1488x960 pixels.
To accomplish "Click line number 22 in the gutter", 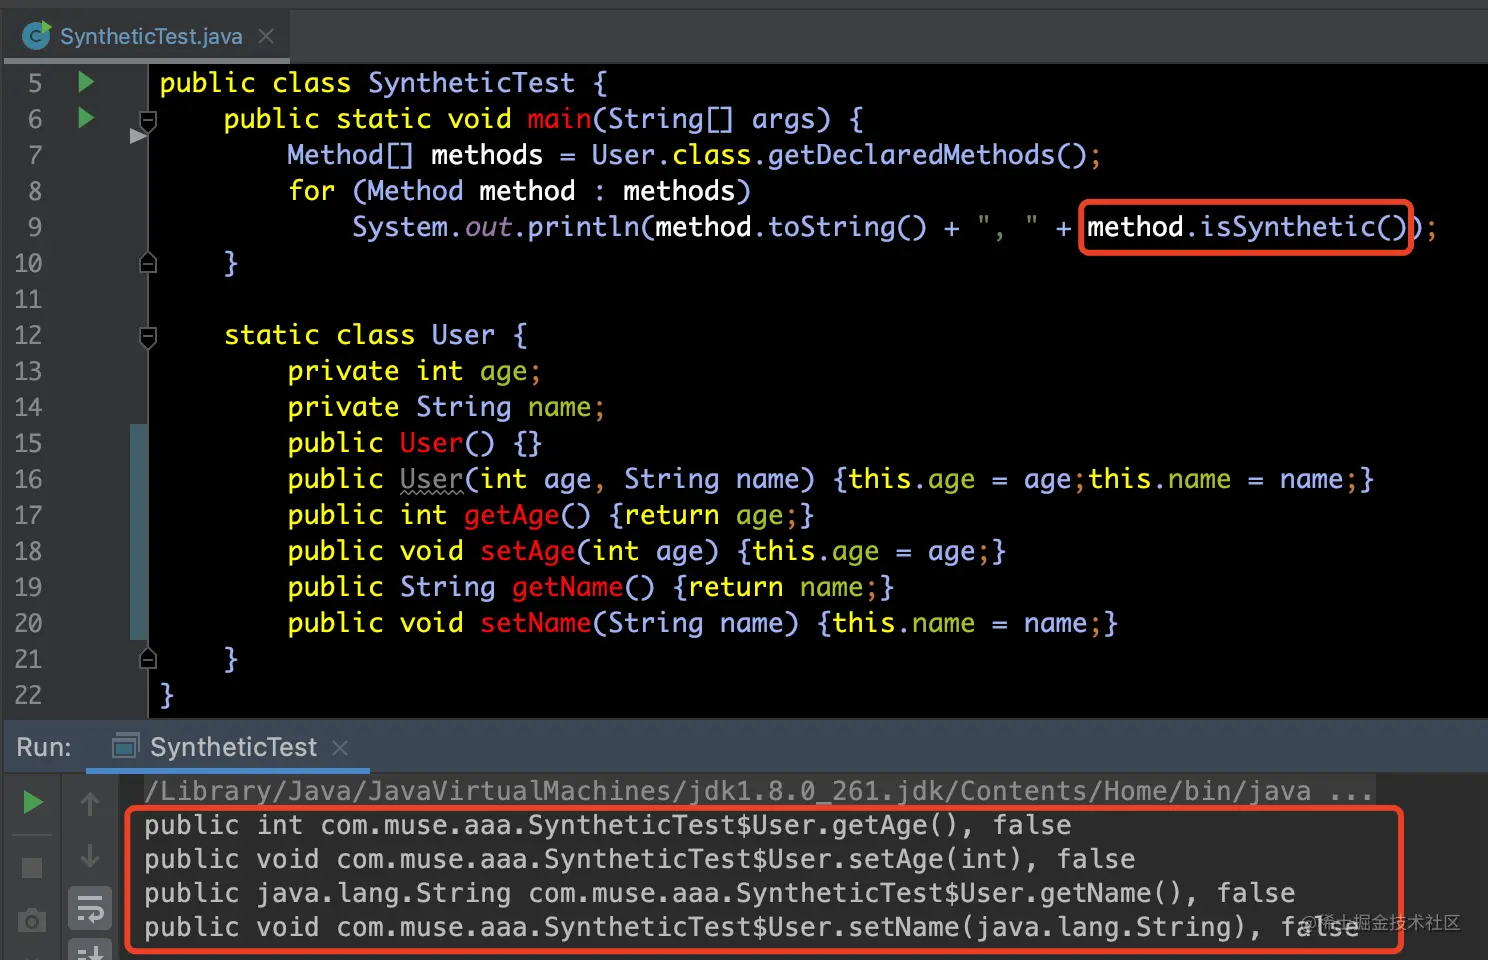I will (x=28, y=695).
